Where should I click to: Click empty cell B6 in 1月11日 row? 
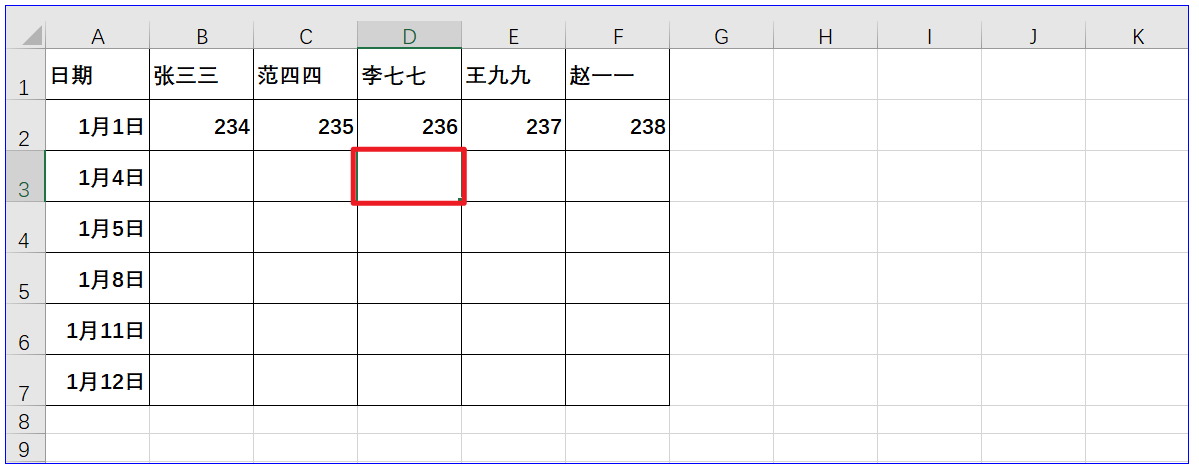tap(201, 329)
